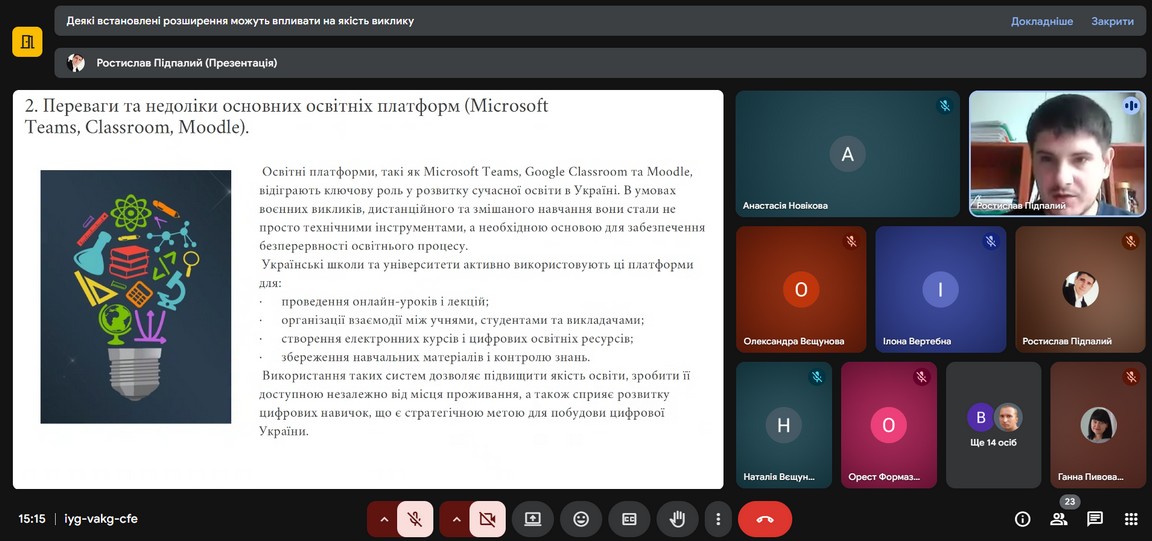This screenshot has height=541, width=1152.
Task: Open the meeting details info icon
Action: [x=1022, y=519]
